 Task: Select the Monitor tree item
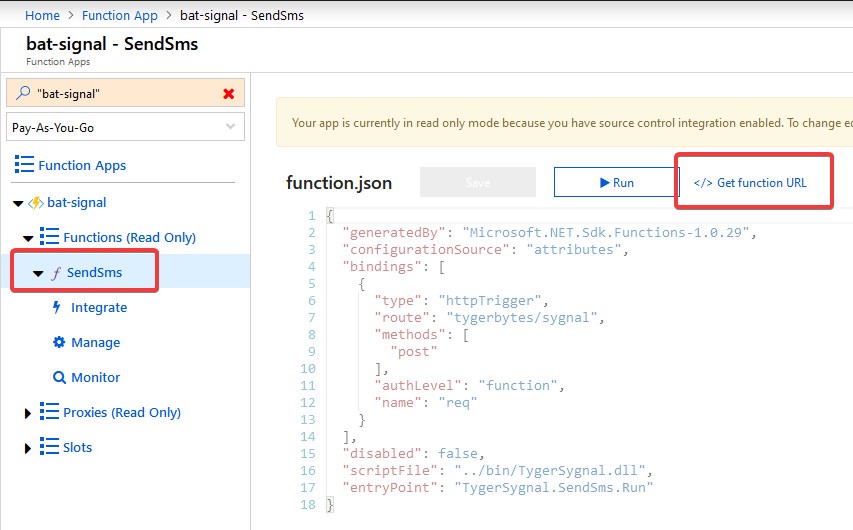pyautogui.click(x=95, y=377)
